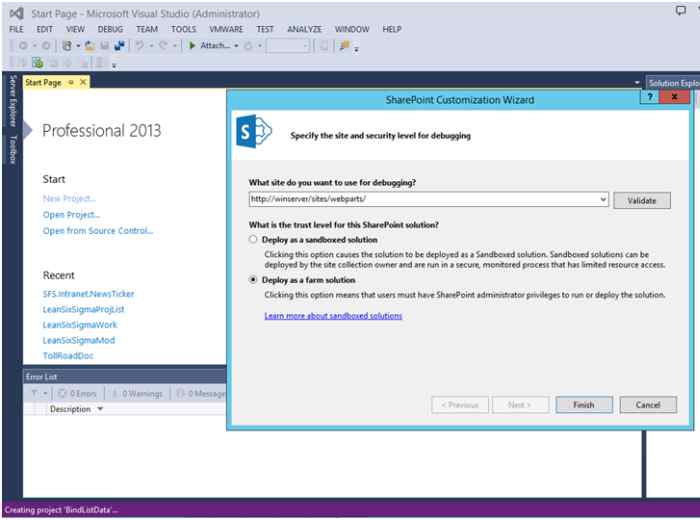Close the SharePoint Customization Wizard dialog
Screen dimensions: 700x520
pos(675,97)
